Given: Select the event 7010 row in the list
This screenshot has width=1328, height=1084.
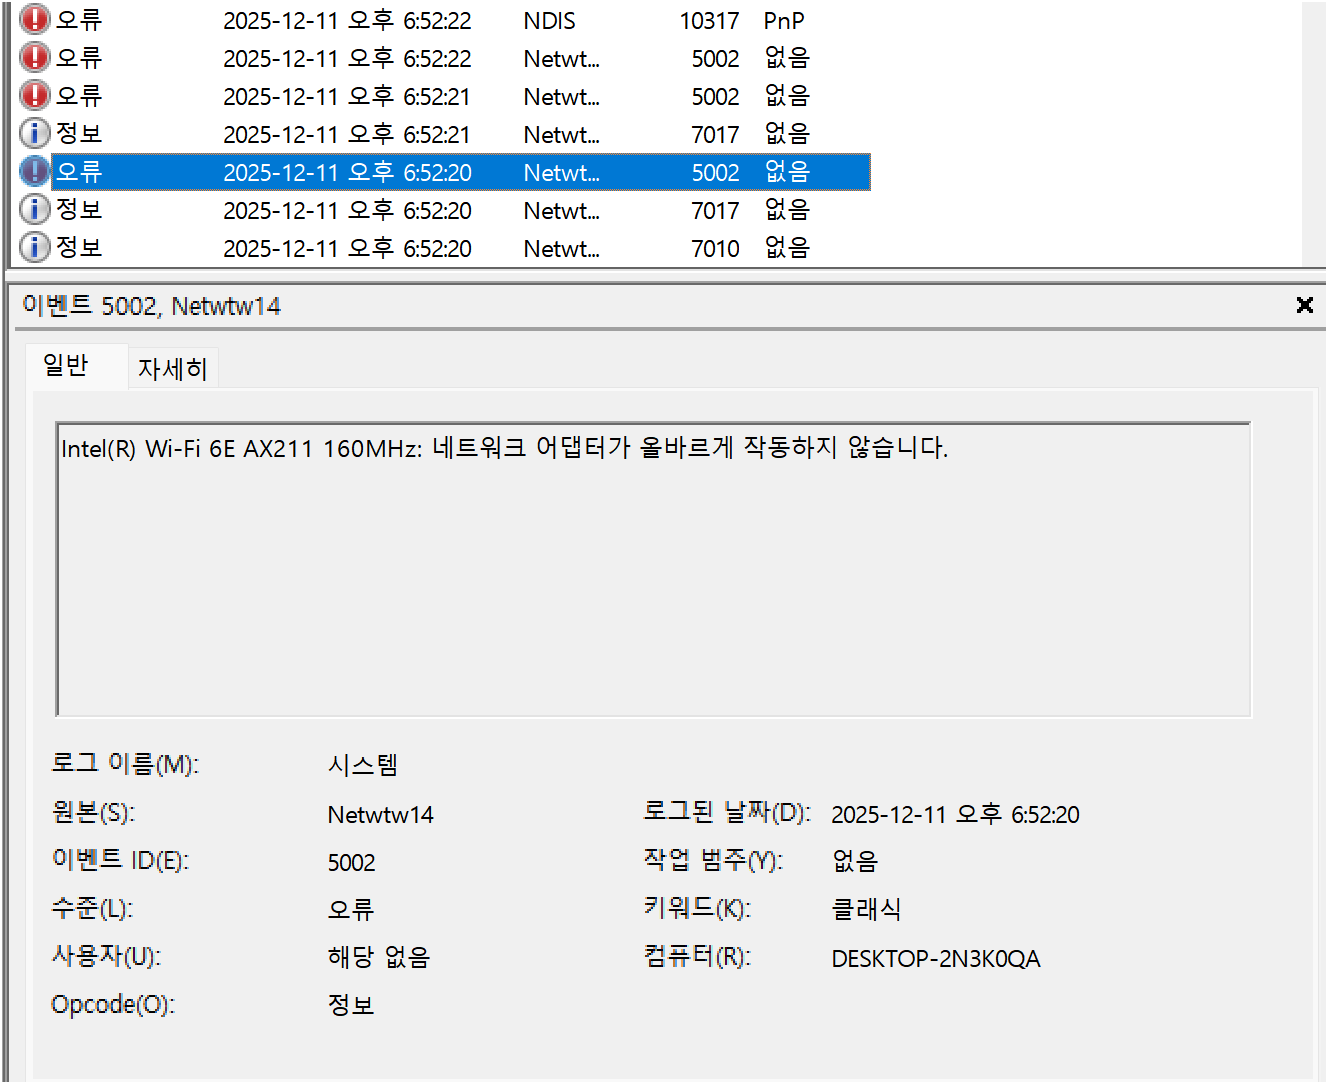Looking at the screenshot, I should [400, 247].
